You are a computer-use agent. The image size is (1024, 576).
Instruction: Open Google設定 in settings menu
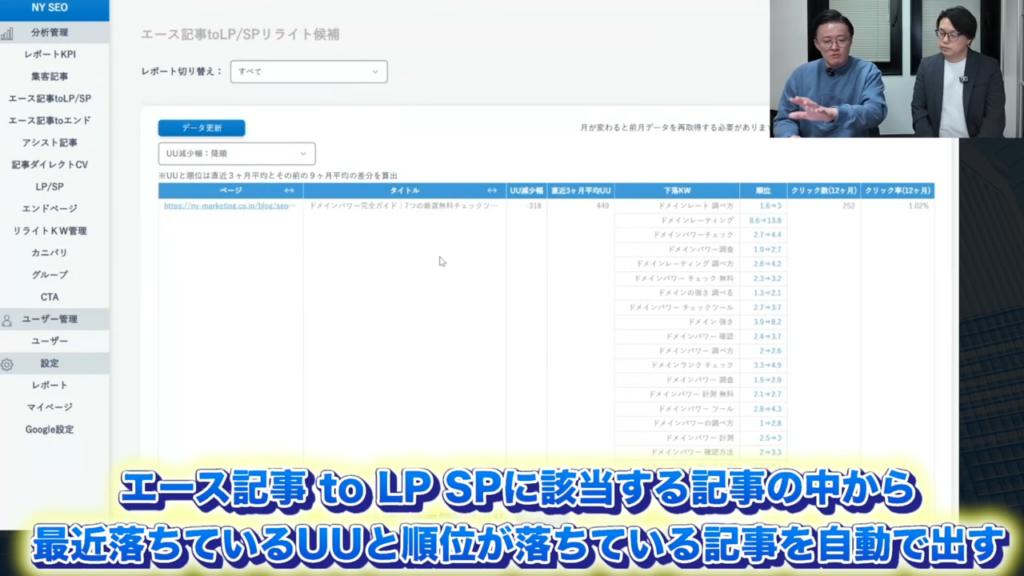(x=49, y=430)
